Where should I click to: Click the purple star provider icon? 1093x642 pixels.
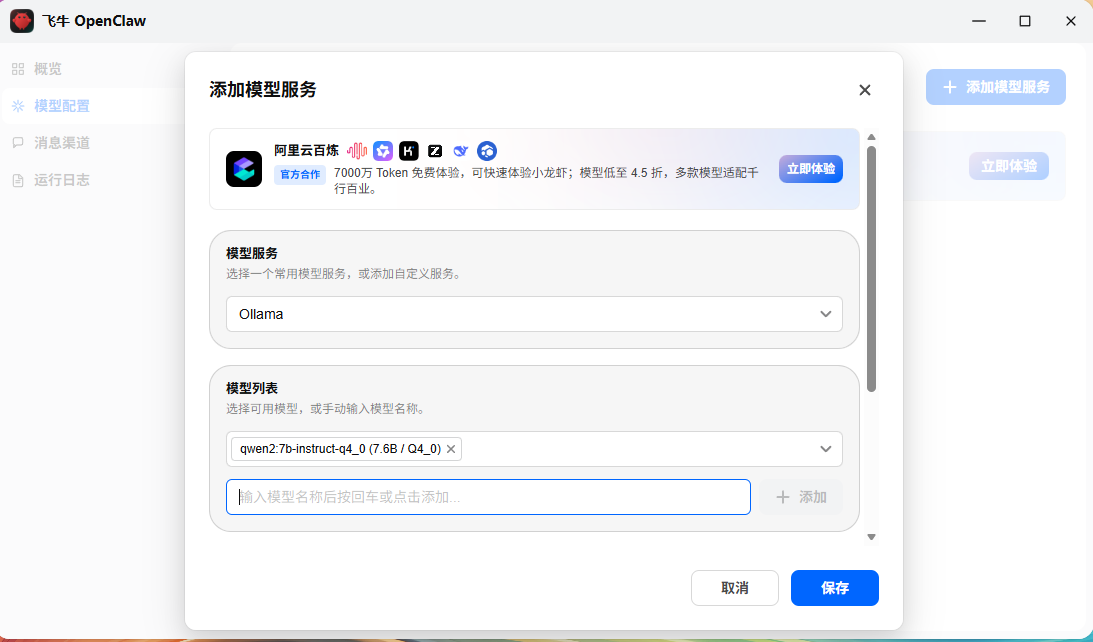(x=383, y=150)
